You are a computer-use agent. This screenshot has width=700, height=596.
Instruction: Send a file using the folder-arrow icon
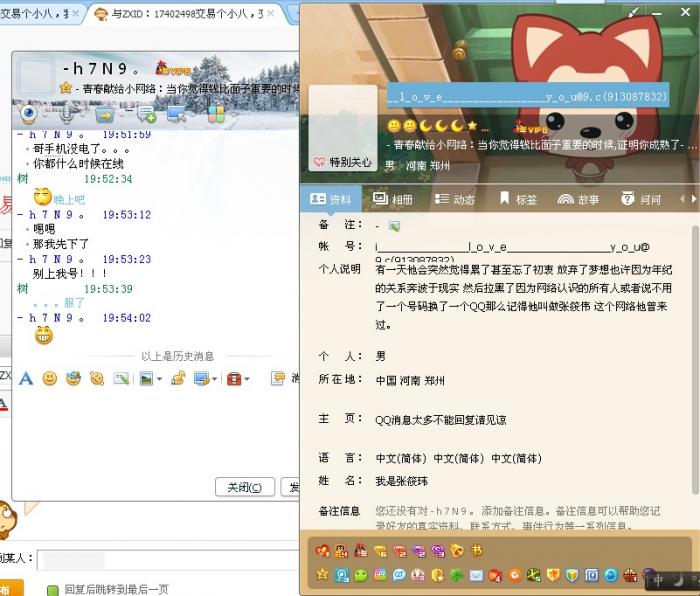point(105,115)
